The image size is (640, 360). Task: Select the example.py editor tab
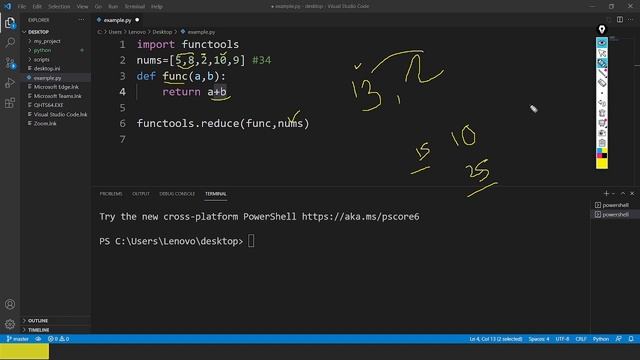[x=118, y=20]
